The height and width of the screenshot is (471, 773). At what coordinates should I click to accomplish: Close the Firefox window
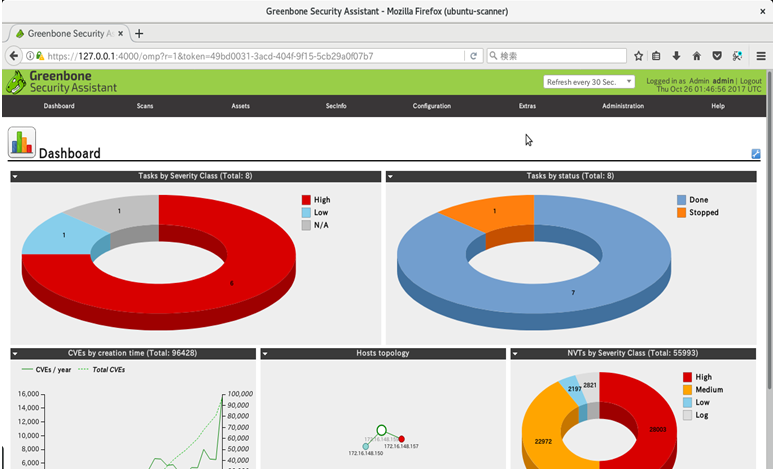point(762,11)
